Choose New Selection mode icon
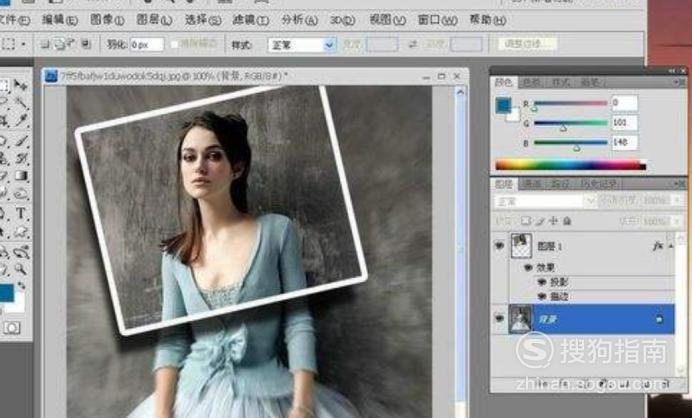The height and width of the screenshot is (418, 692). [x=45, y=44]
